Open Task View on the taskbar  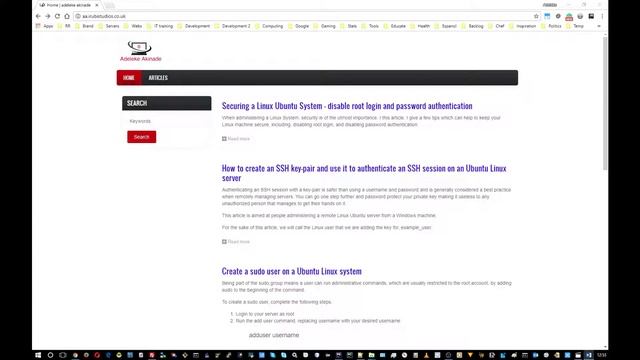(62, 355)
